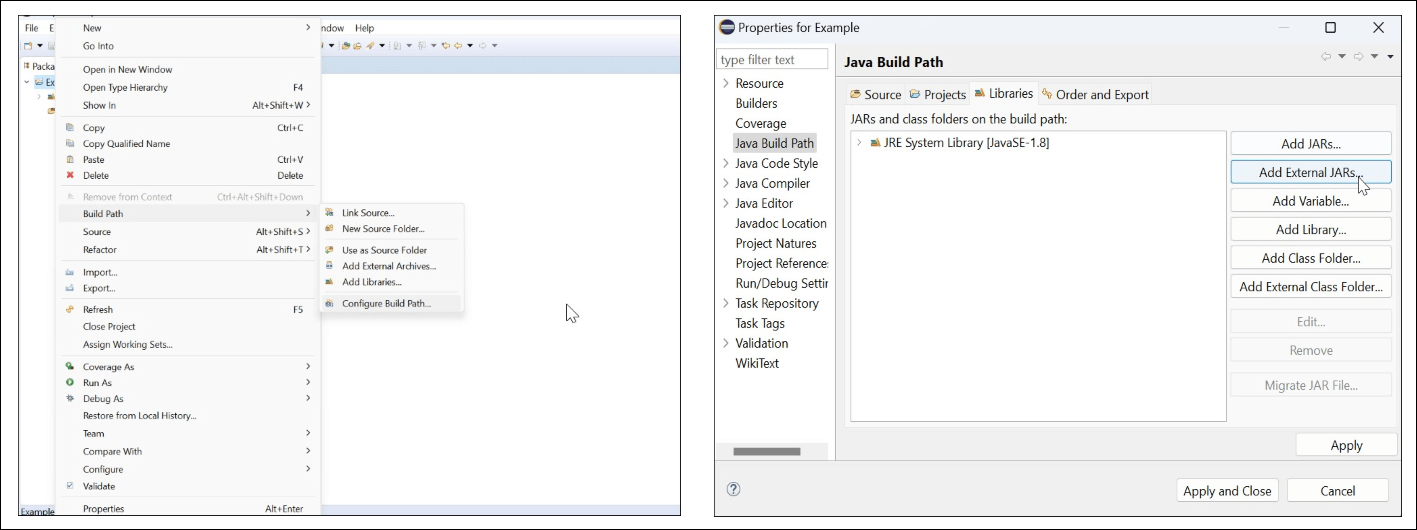Click the Use as Source Folder icon
The height and width of the screenshot is (530, 1417).
click(x=330, y=250)
